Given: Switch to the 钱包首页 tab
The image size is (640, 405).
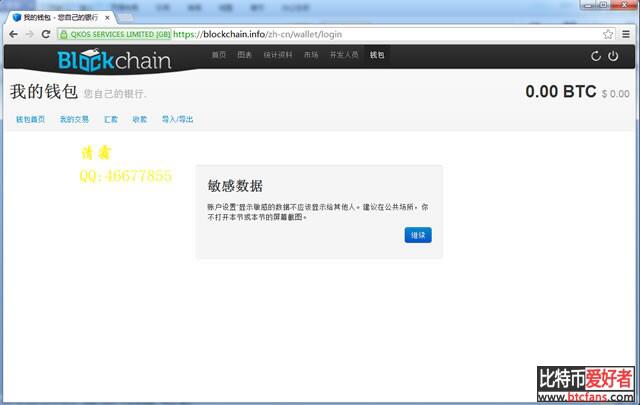Looking at the screenshot, I should point(31,120).
